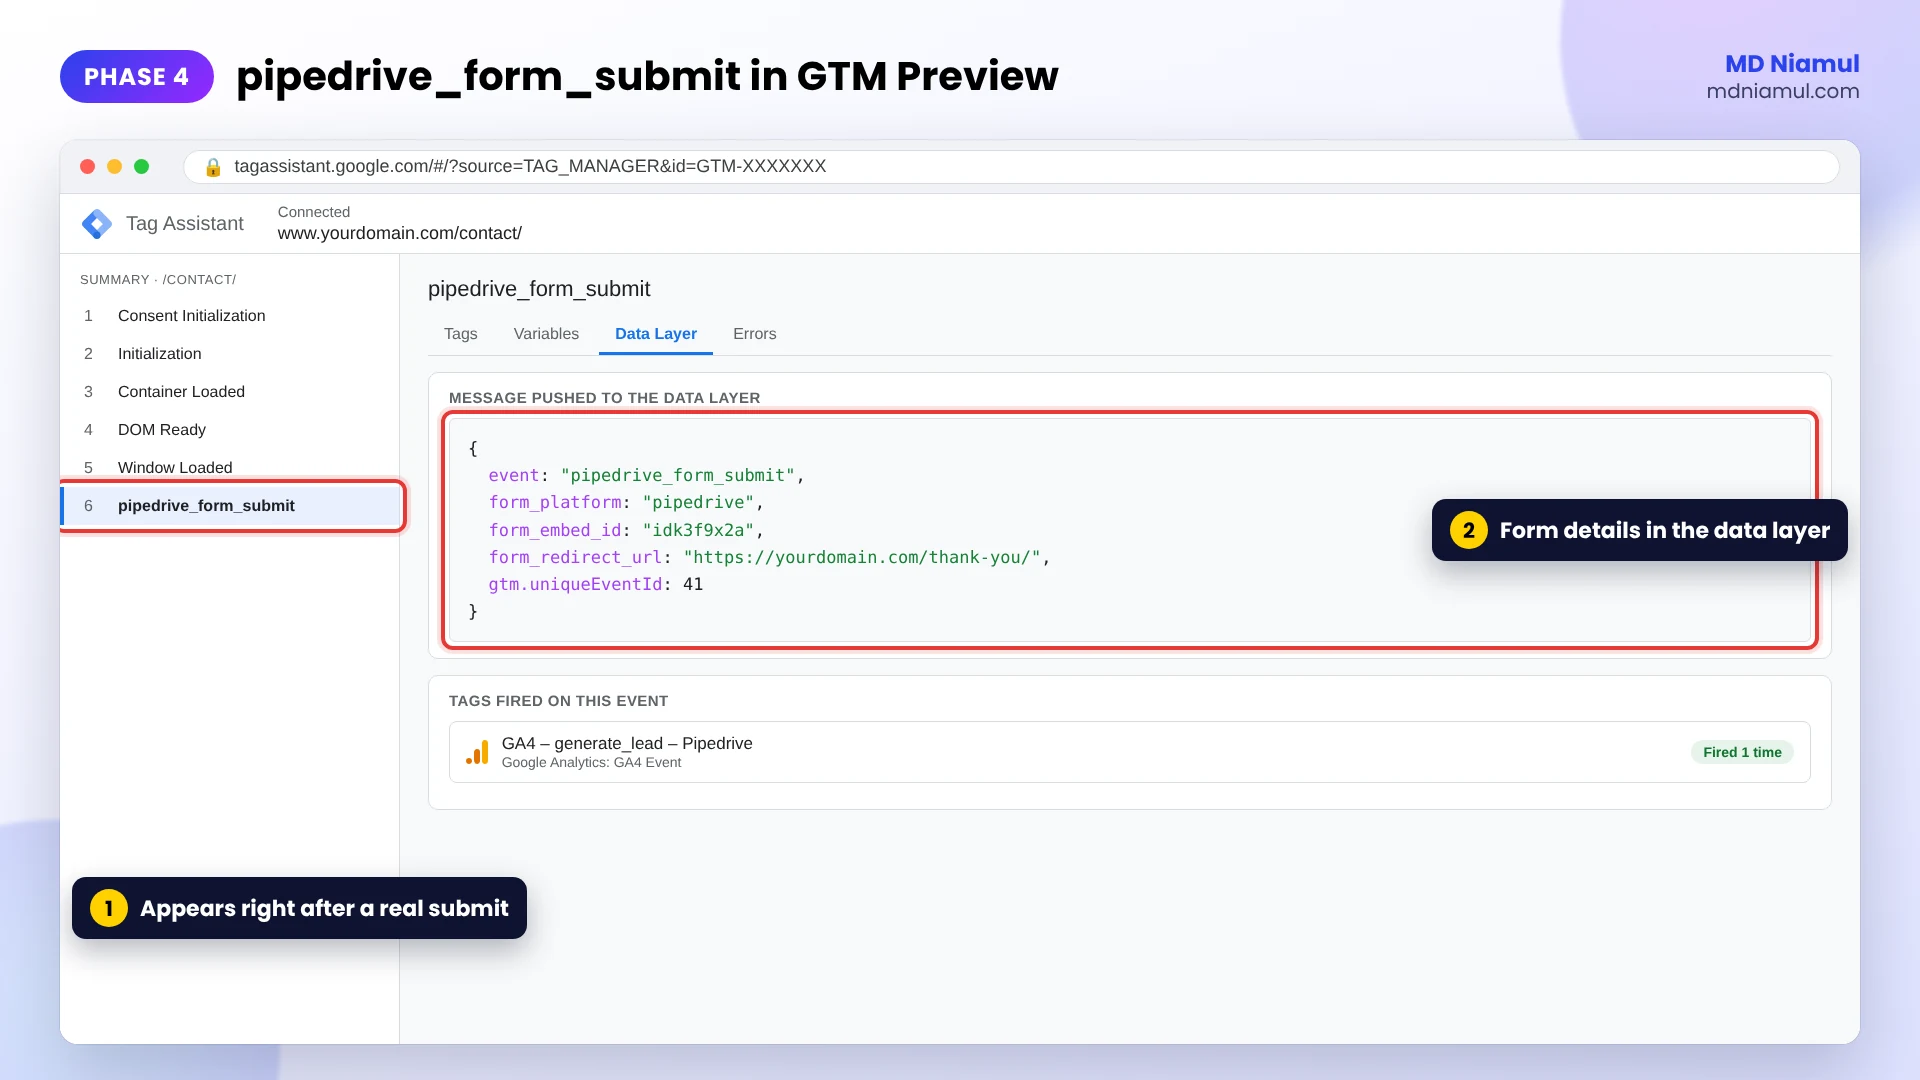Click Message Pushed To The Data Layer heading
Image resolution: width=1920 pixels, height=1080 pixels.
604,398
